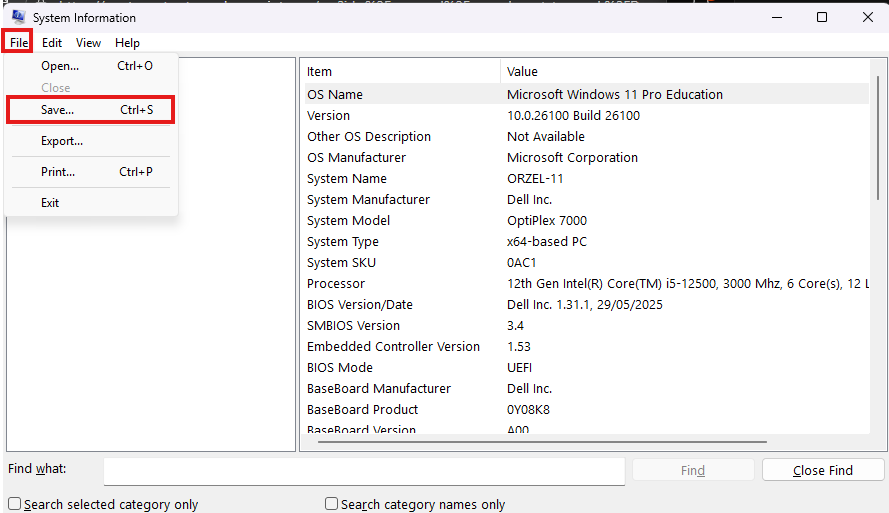
Task: Select the Processor row
Action: [400, 284]
